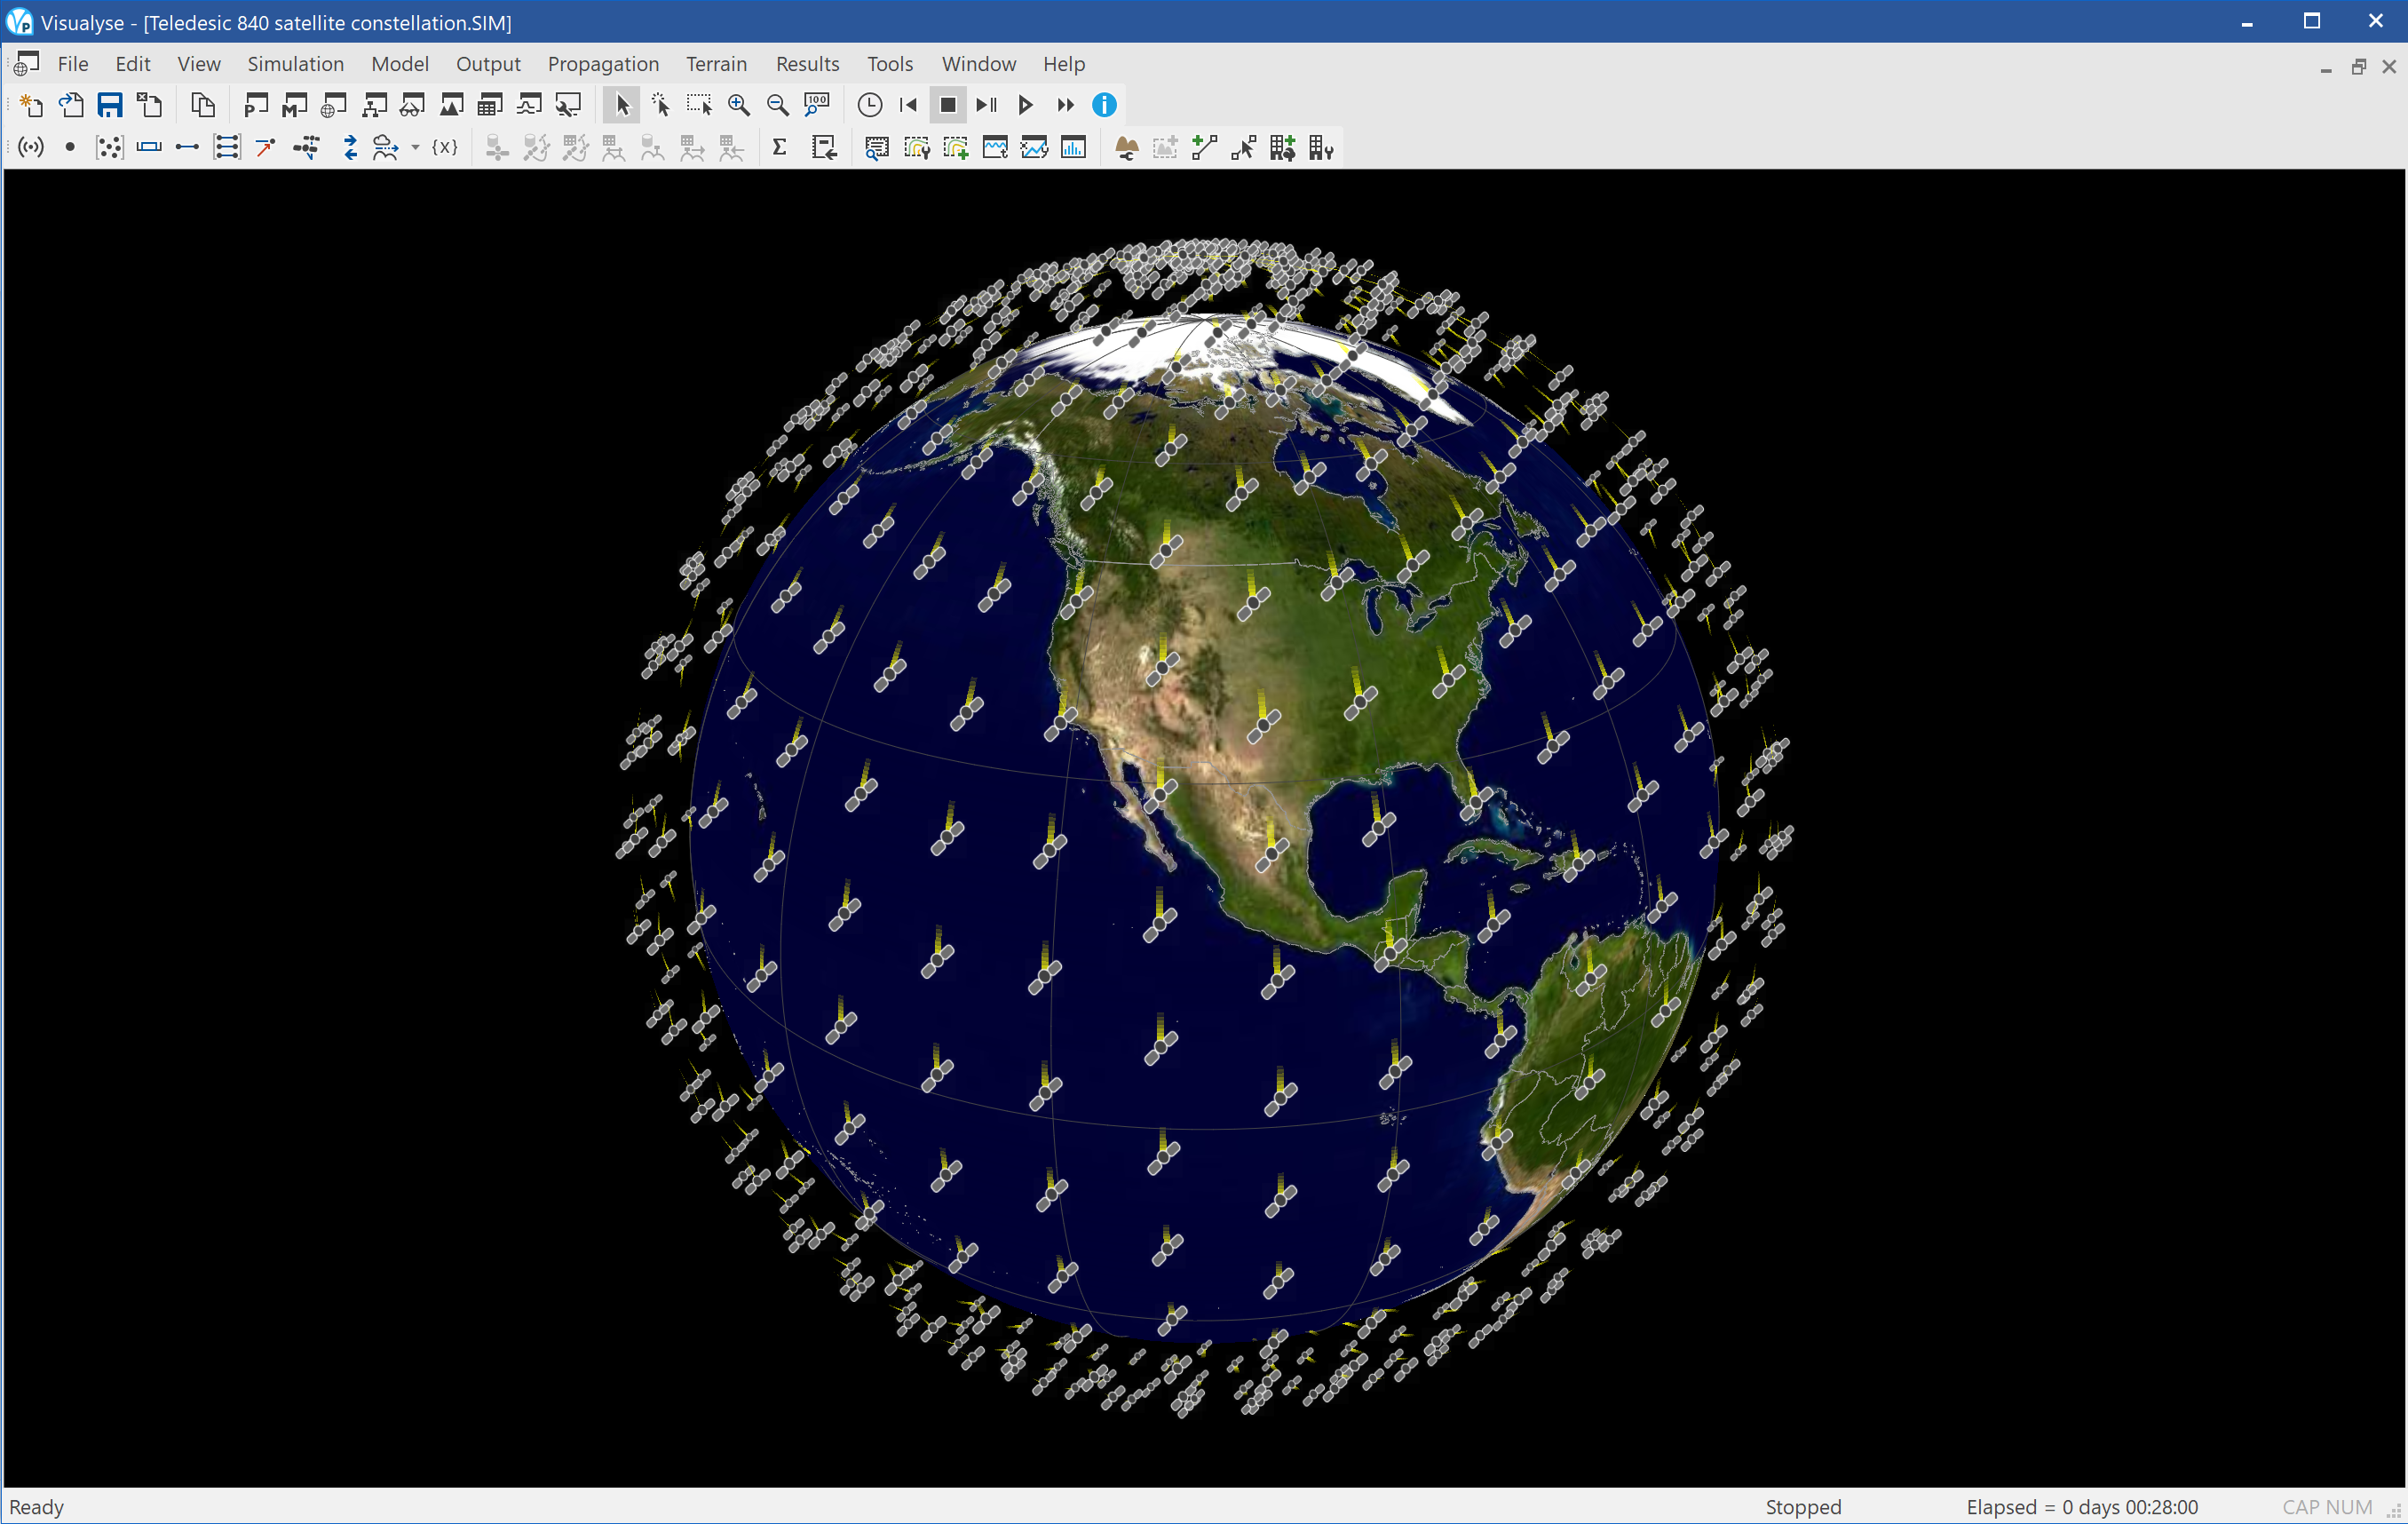
Task: Click the zoom out magnifier
Action: click(x=777, y=105)
